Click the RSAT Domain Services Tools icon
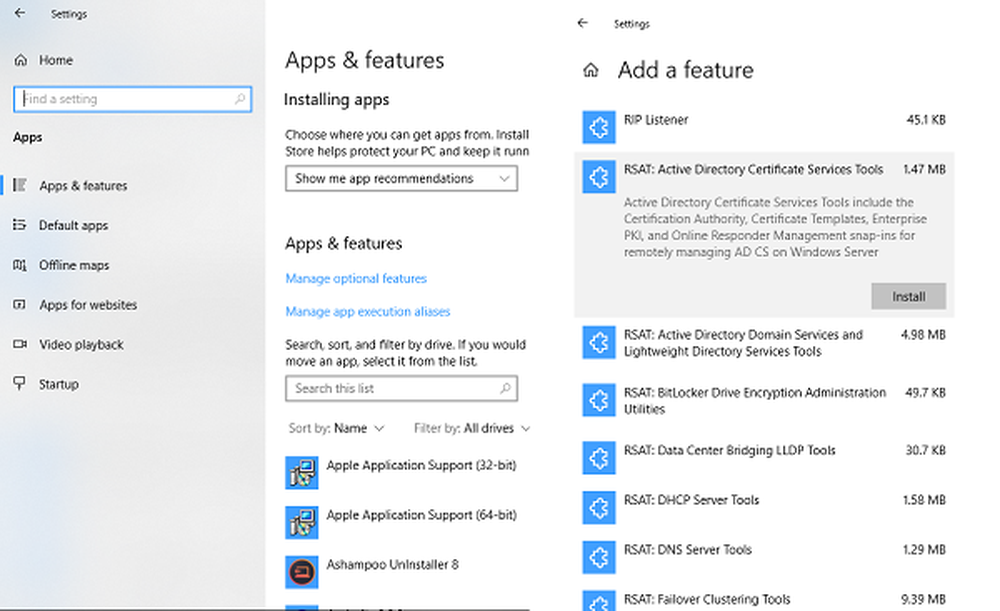This screenshot has height=611, width=1000. click(599, 342)
